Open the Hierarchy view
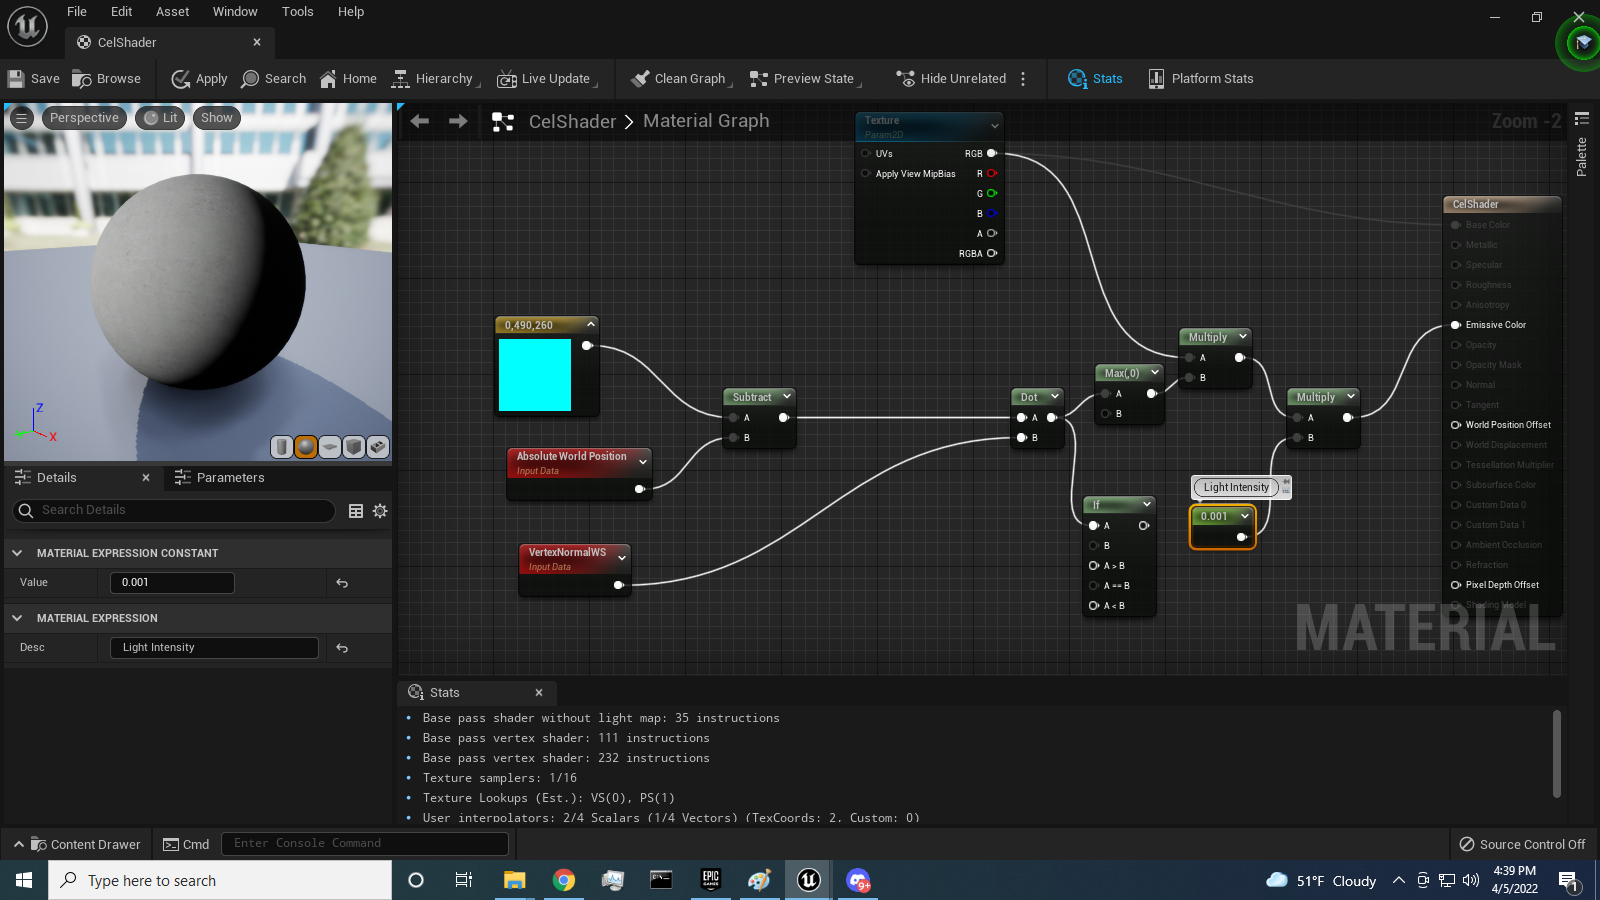Image resolution: width=1600 pixels, height=900 pixels. tap(433, 78)
